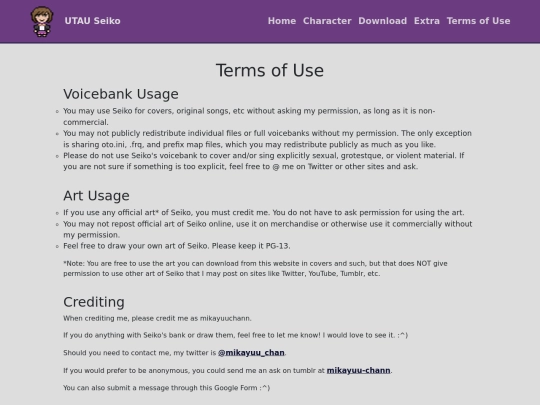The height and width of the screenshot is (405, 540).
Task: Open the Extra nav item
Action: coord(427,21)
